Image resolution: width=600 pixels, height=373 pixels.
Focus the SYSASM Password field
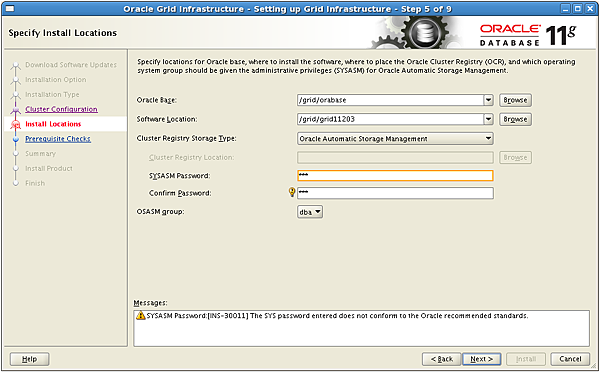[x=395, y=176]
